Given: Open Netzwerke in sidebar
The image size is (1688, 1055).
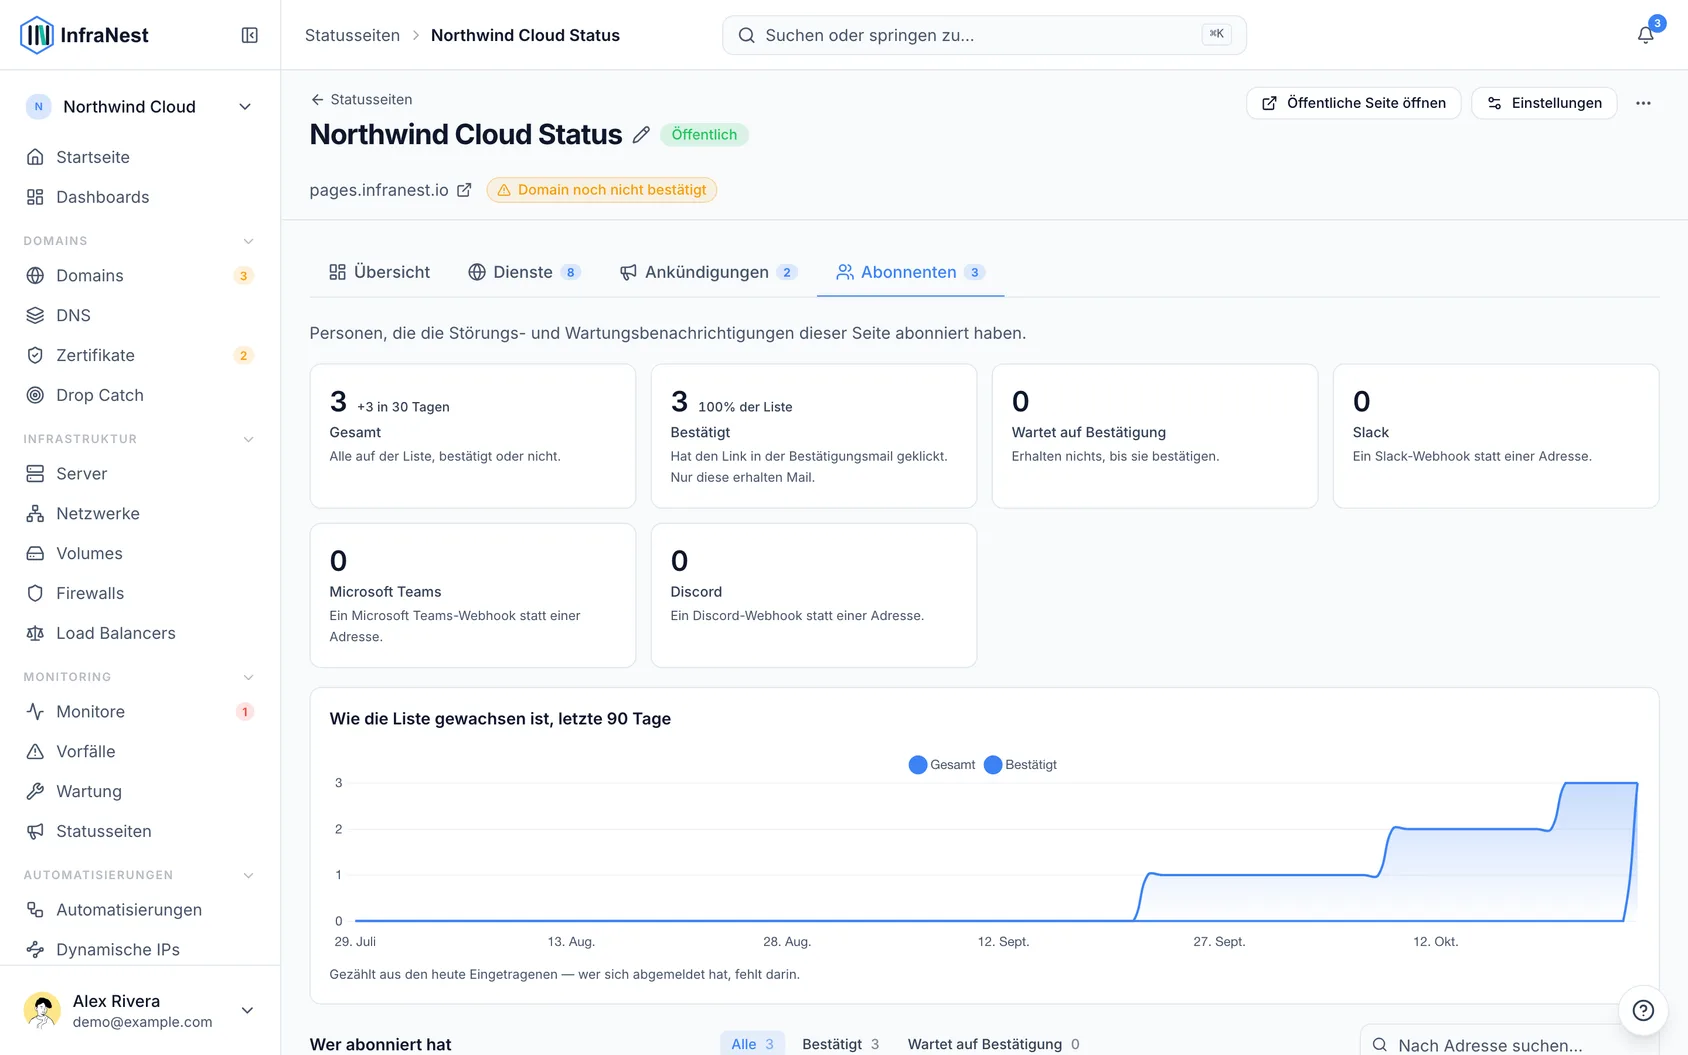Looking at the screenshot, I should point(140,513).
